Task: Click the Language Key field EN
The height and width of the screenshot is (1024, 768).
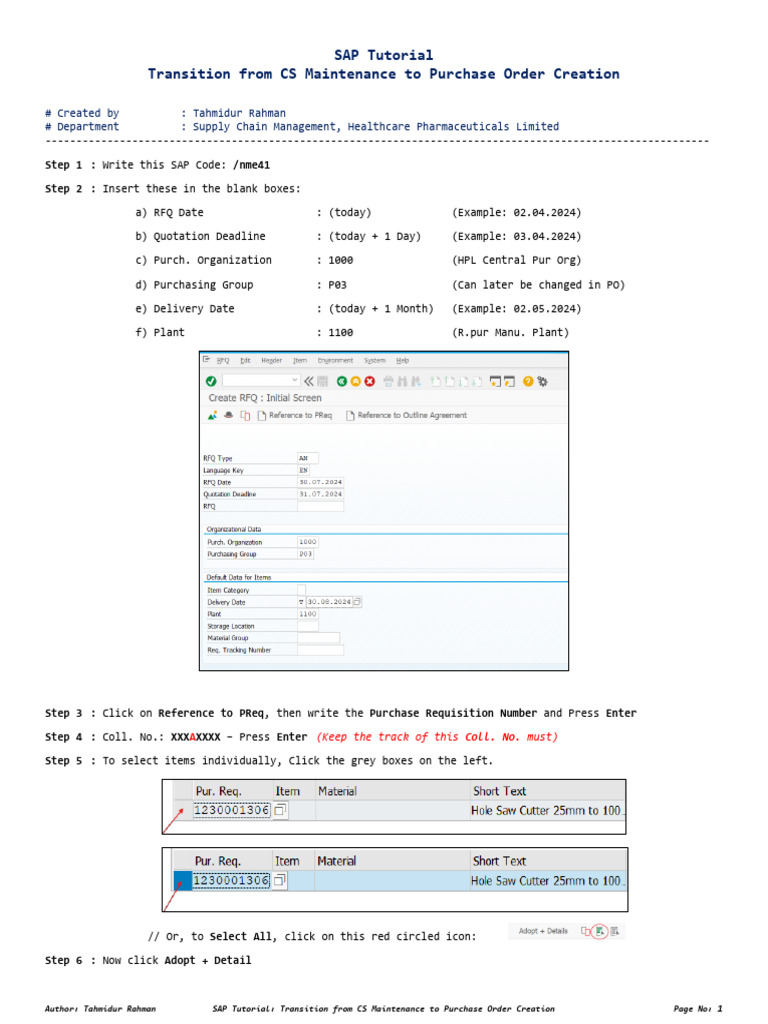Action: [x=304, y=470]
